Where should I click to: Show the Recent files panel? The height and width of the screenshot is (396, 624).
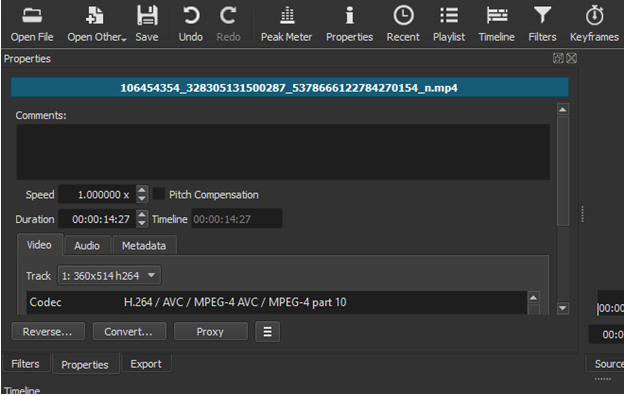click(x=403, y=24)
